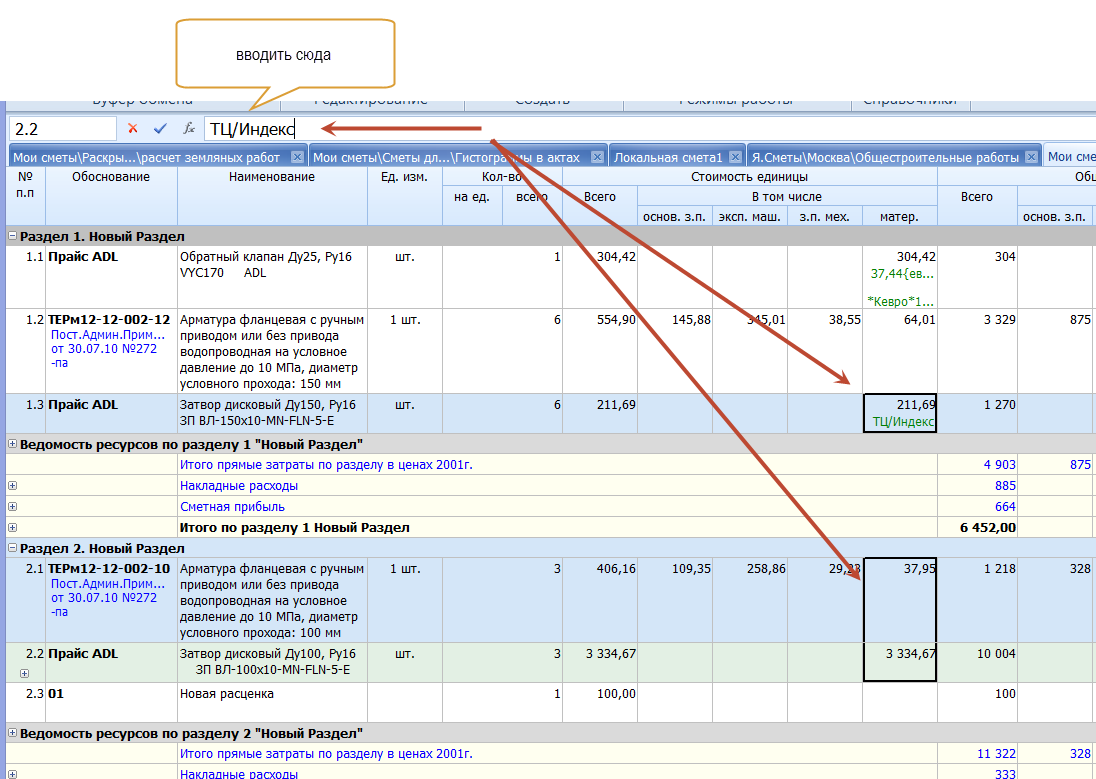Screen dimensions: 1096x779
Task: Click the 'Ед. изм.' column header
Action: coord(404,196)
